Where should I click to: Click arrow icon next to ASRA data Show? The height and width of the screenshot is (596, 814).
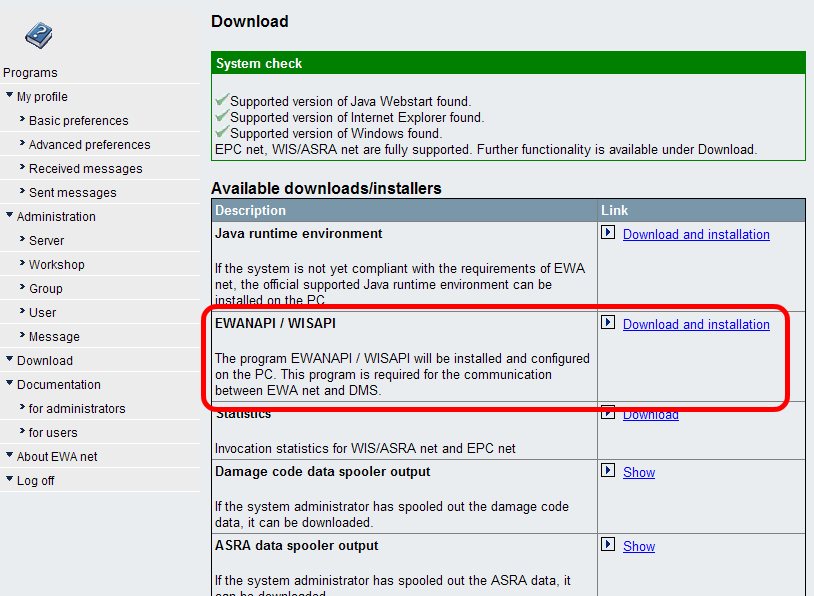pos(608,545)
